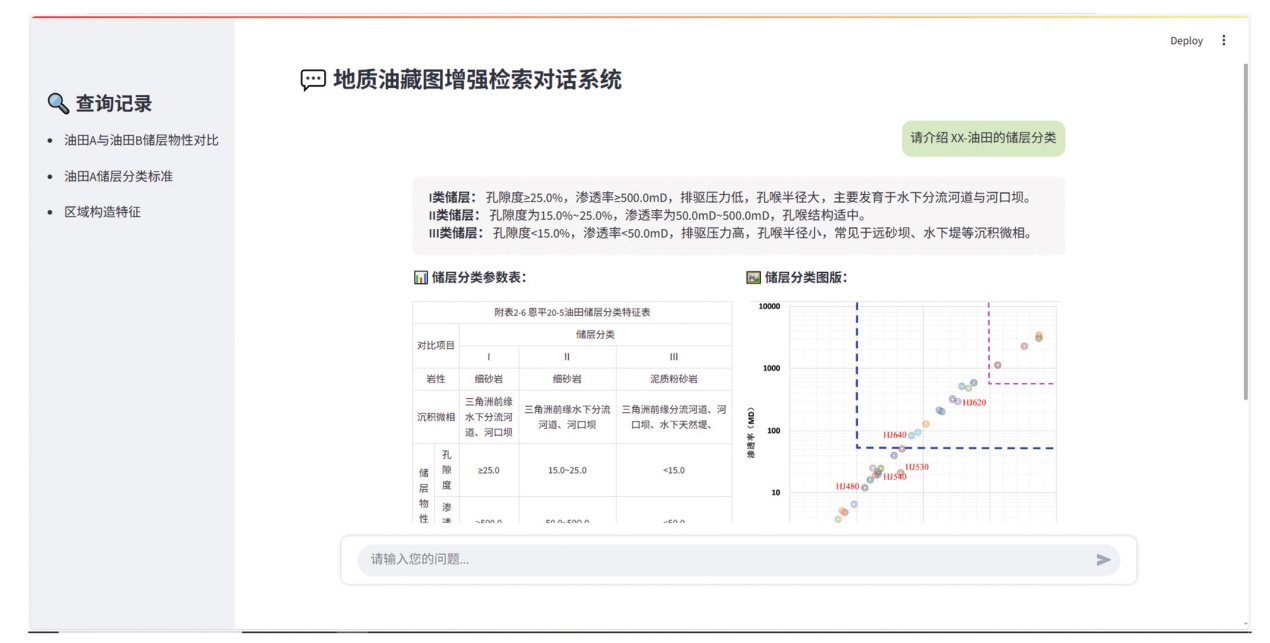Image resolution: width=1270 pixels, height=643 pixels.
Task: Click the 查询记录 sidebar heading
Action: [x=114, y=103]
